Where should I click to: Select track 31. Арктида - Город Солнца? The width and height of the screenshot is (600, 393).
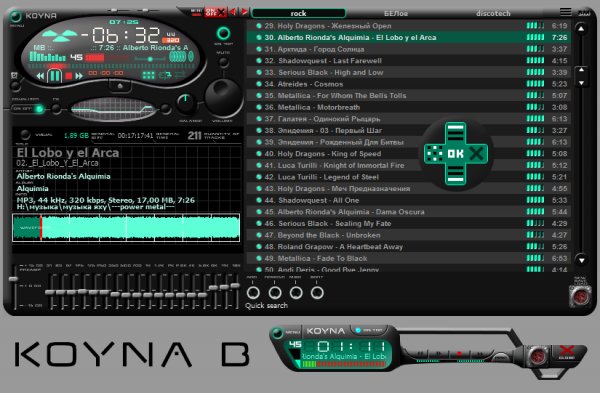point(408,49)
